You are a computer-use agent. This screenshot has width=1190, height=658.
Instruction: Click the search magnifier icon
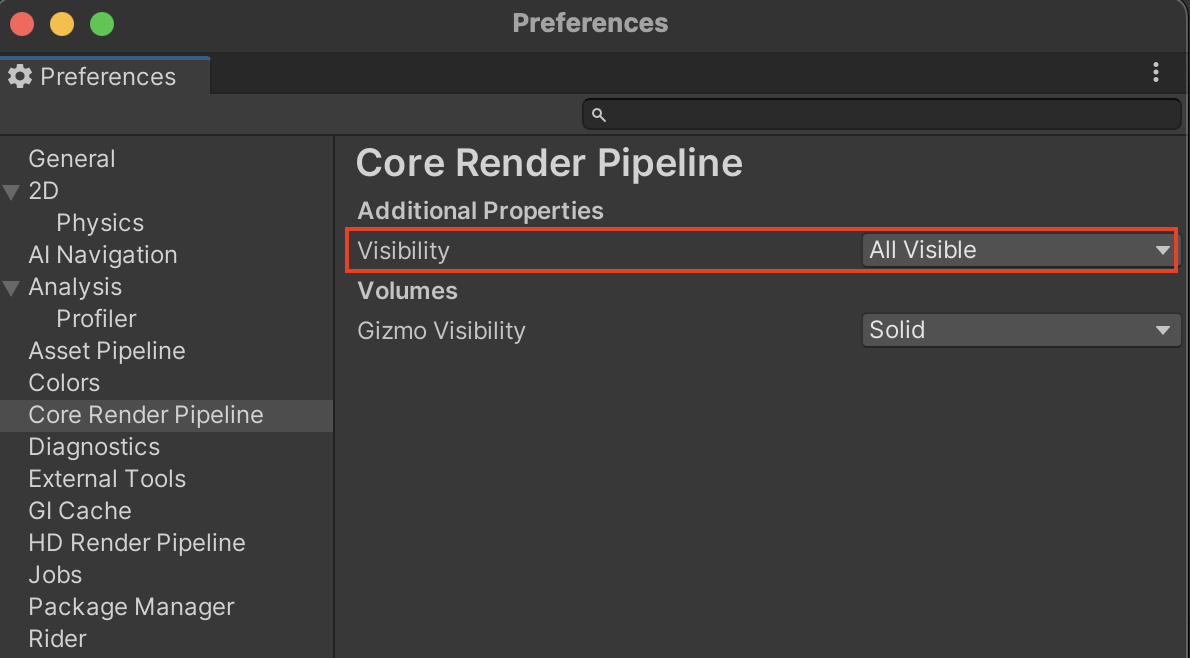click(x=599, y=115)
